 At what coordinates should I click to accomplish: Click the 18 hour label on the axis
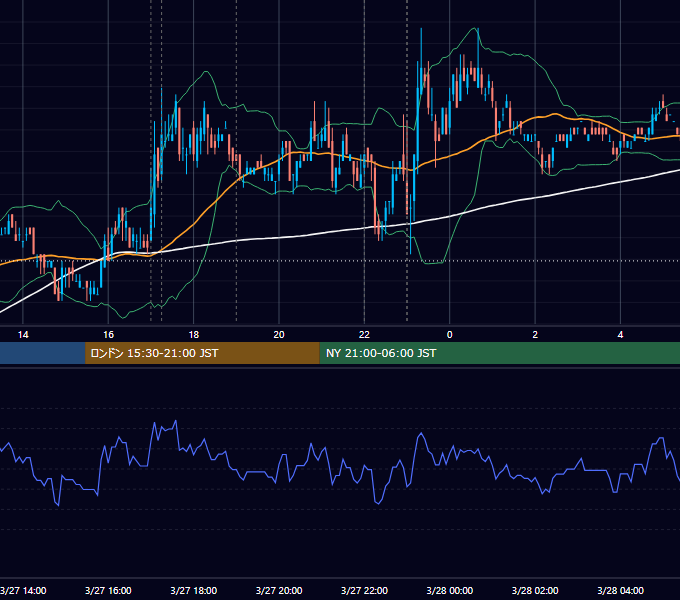[x=194, y=335]
